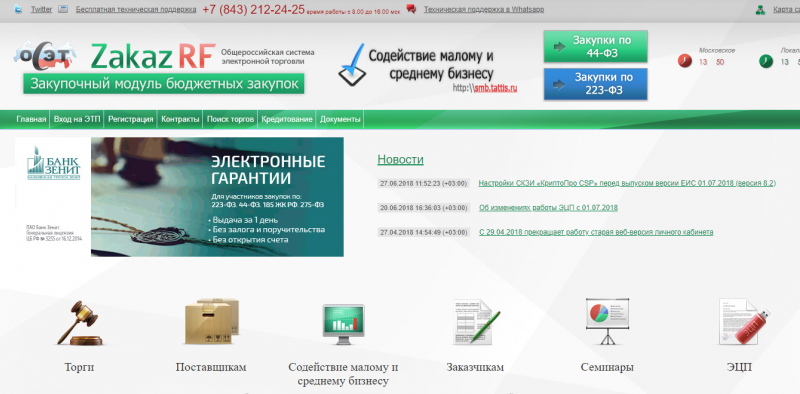Click the site map icon at top right

[x=760, y=10]
